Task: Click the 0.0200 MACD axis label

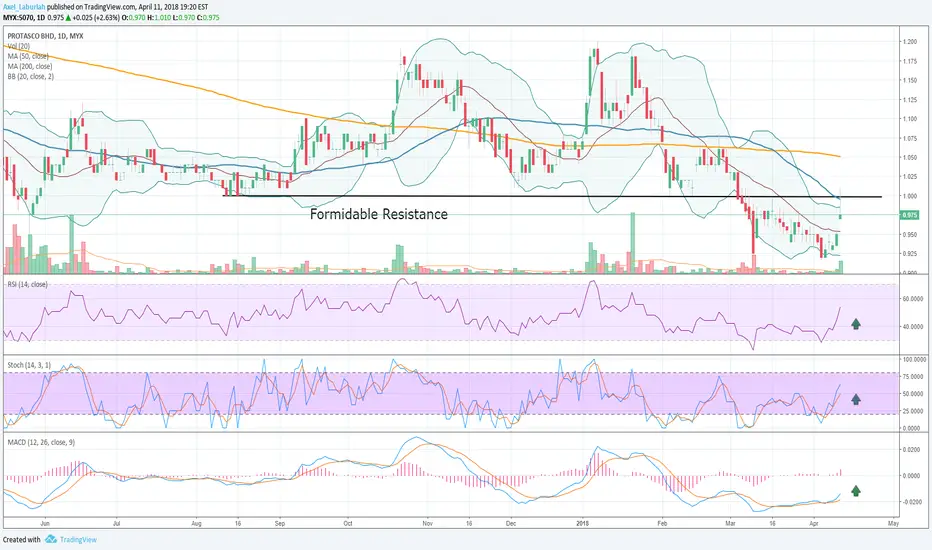Action: tap(913, 450)
